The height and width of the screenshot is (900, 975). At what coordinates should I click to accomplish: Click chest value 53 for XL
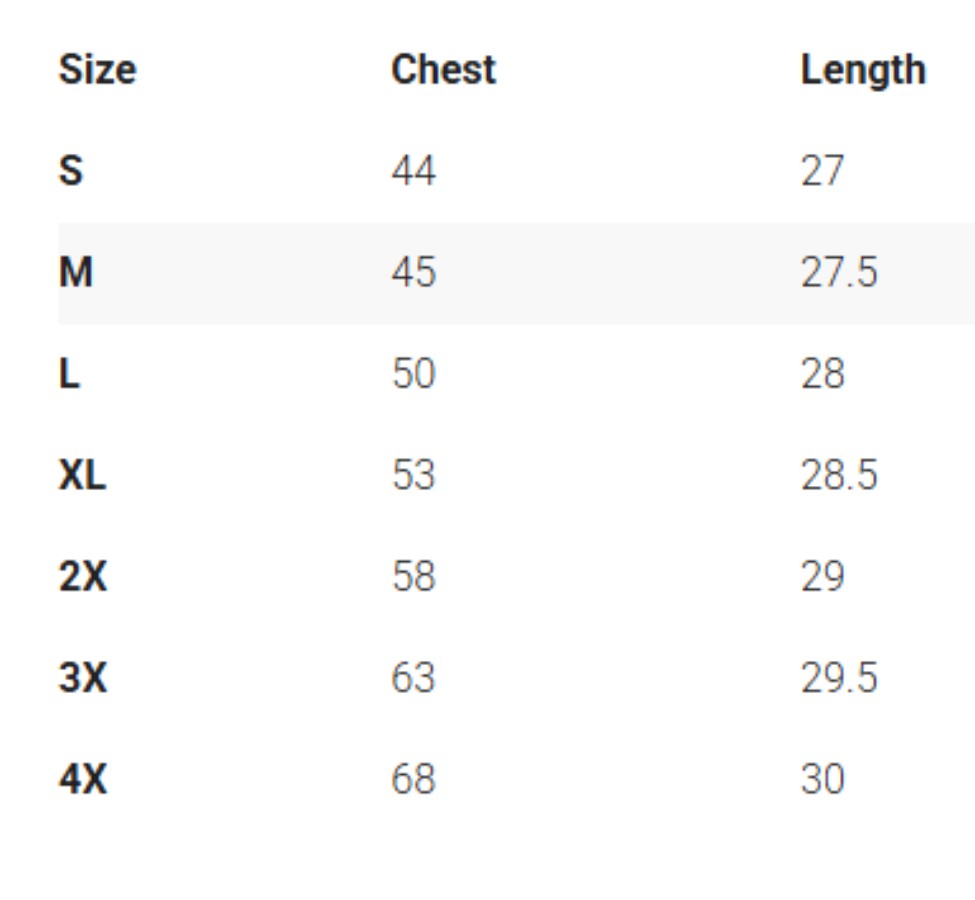[413, 475]
